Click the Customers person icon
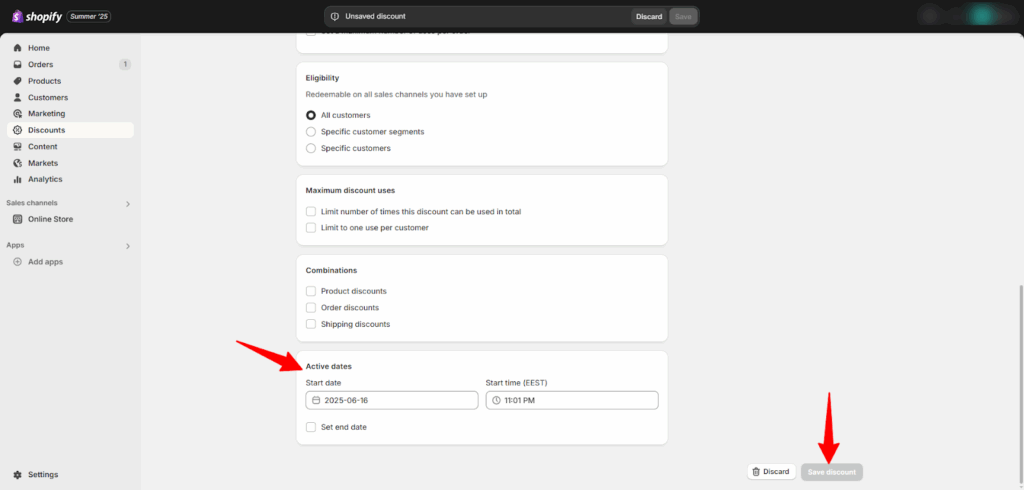This screenshot has height=490, width=1024. pos(18,98)
